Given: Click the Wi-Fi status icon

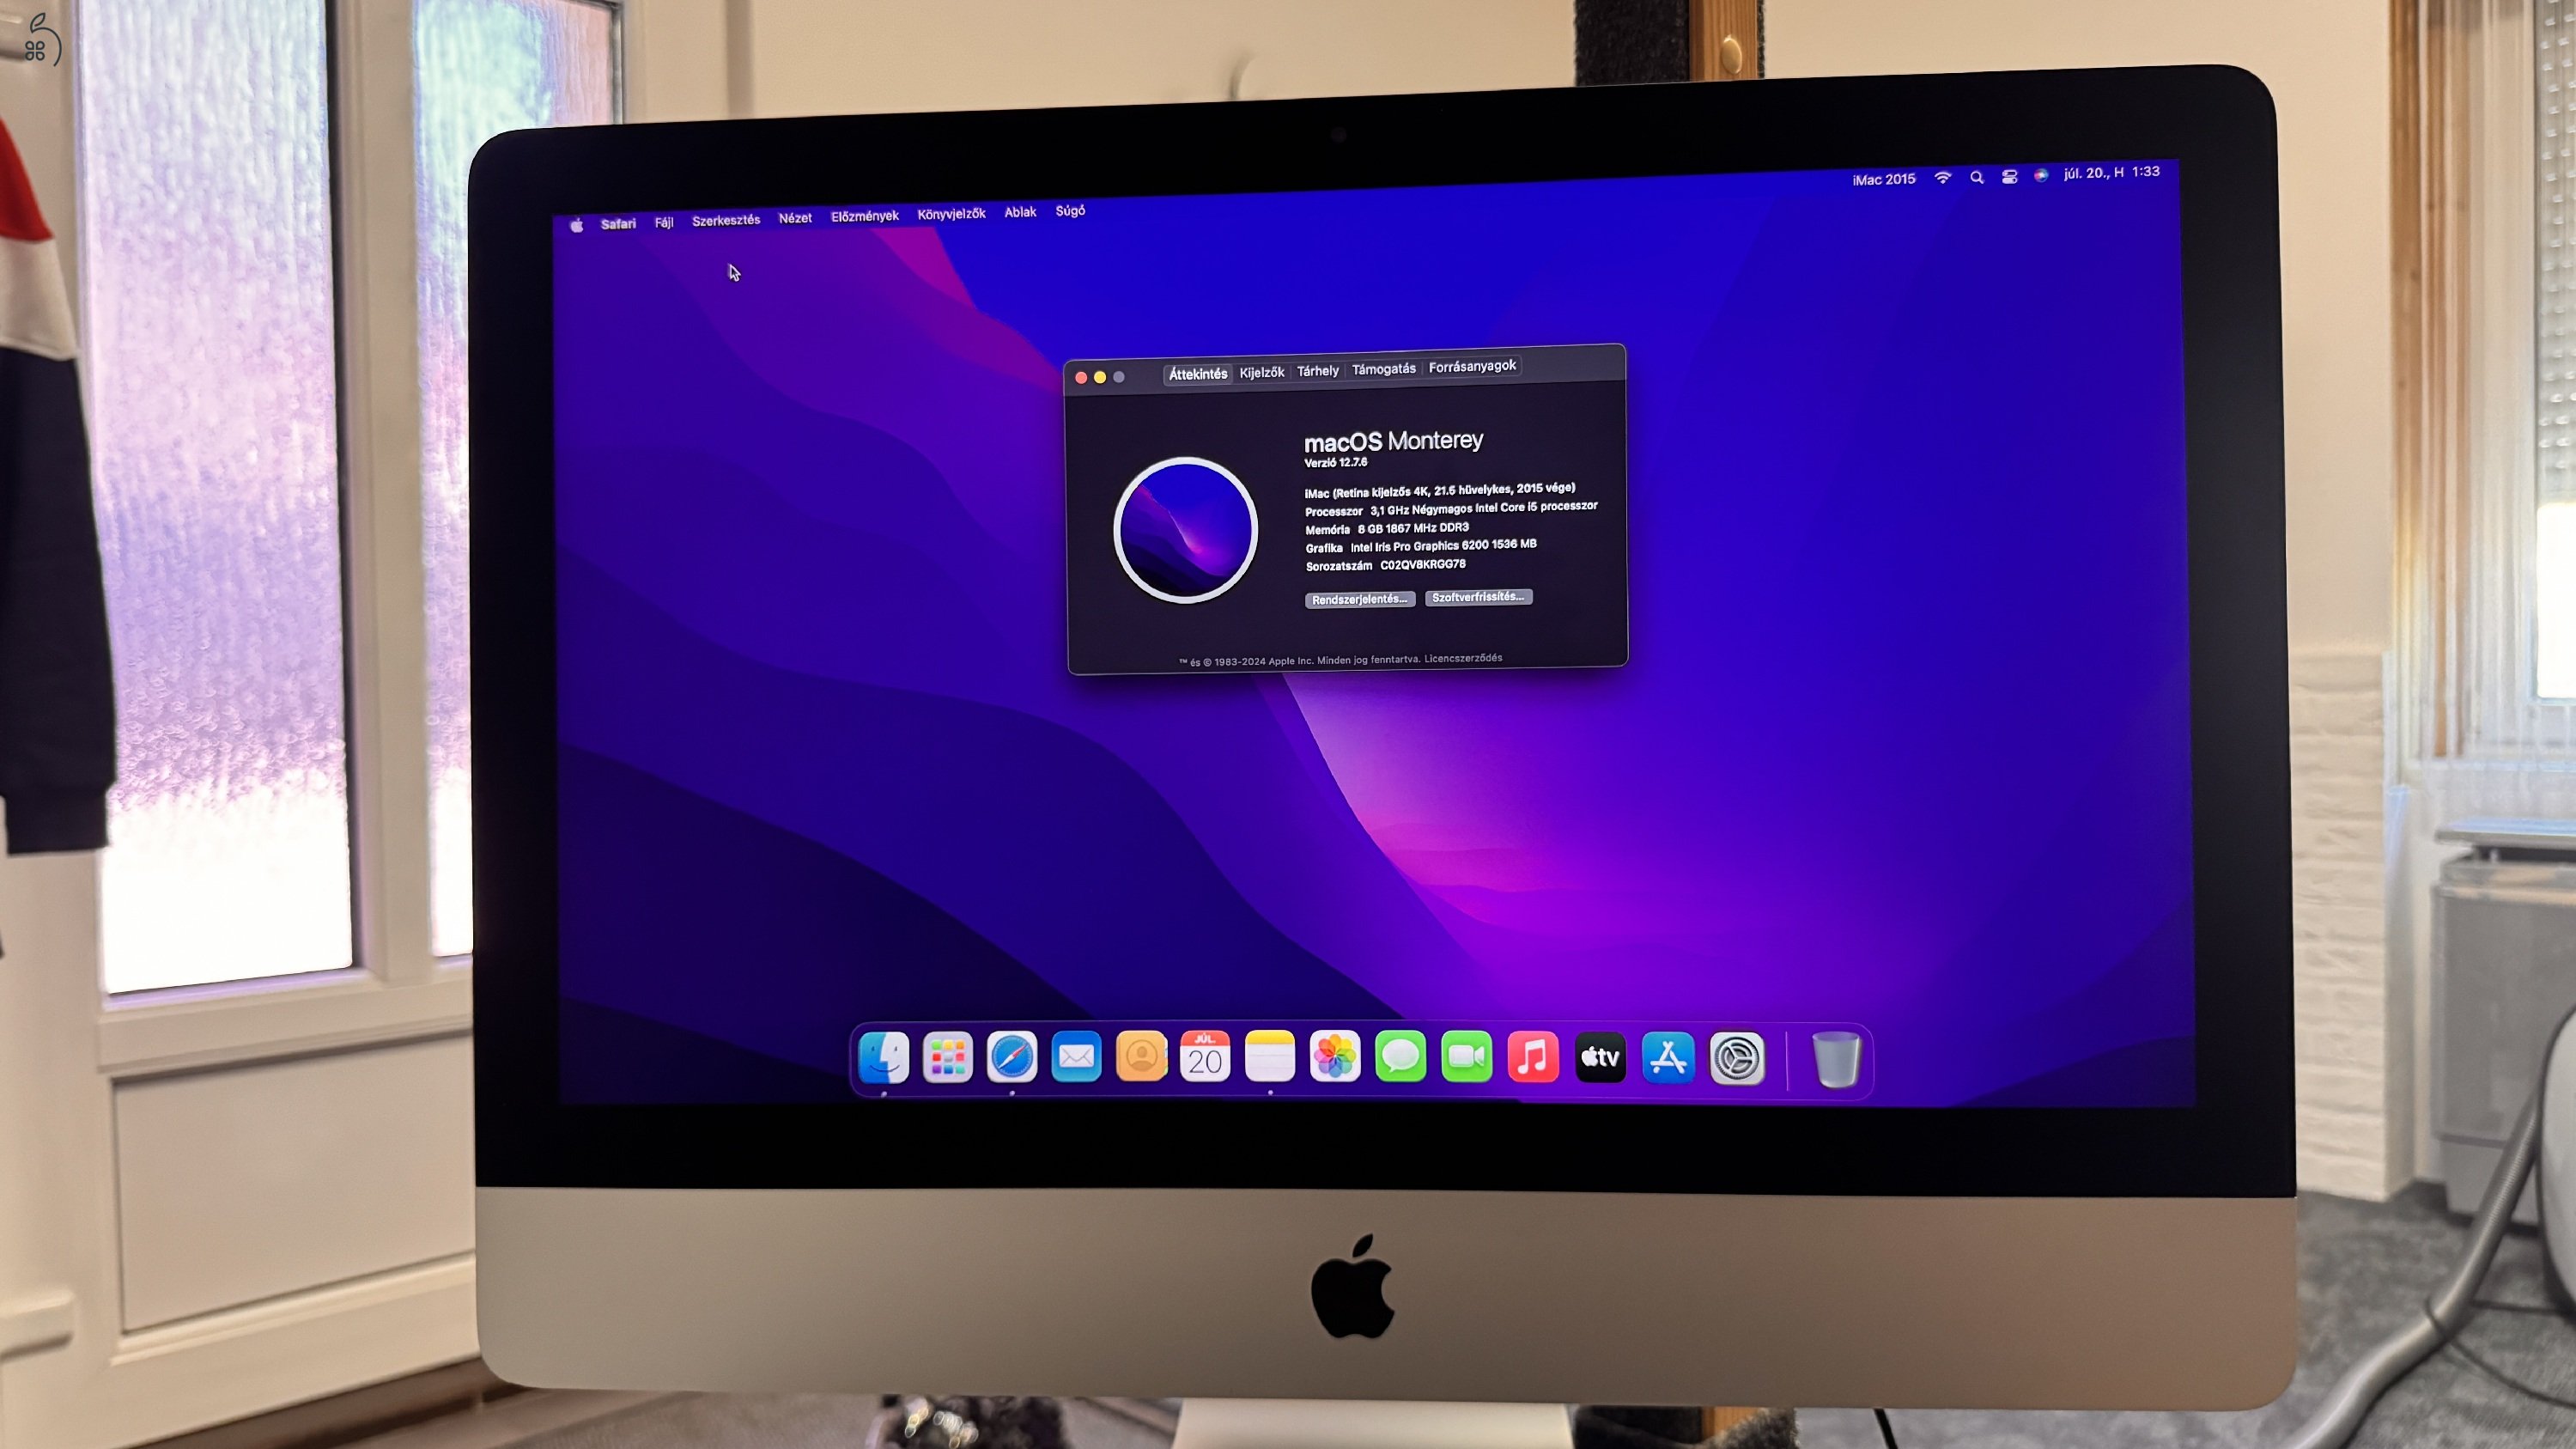Looking at the screenshot, I should click(1942, 178).
